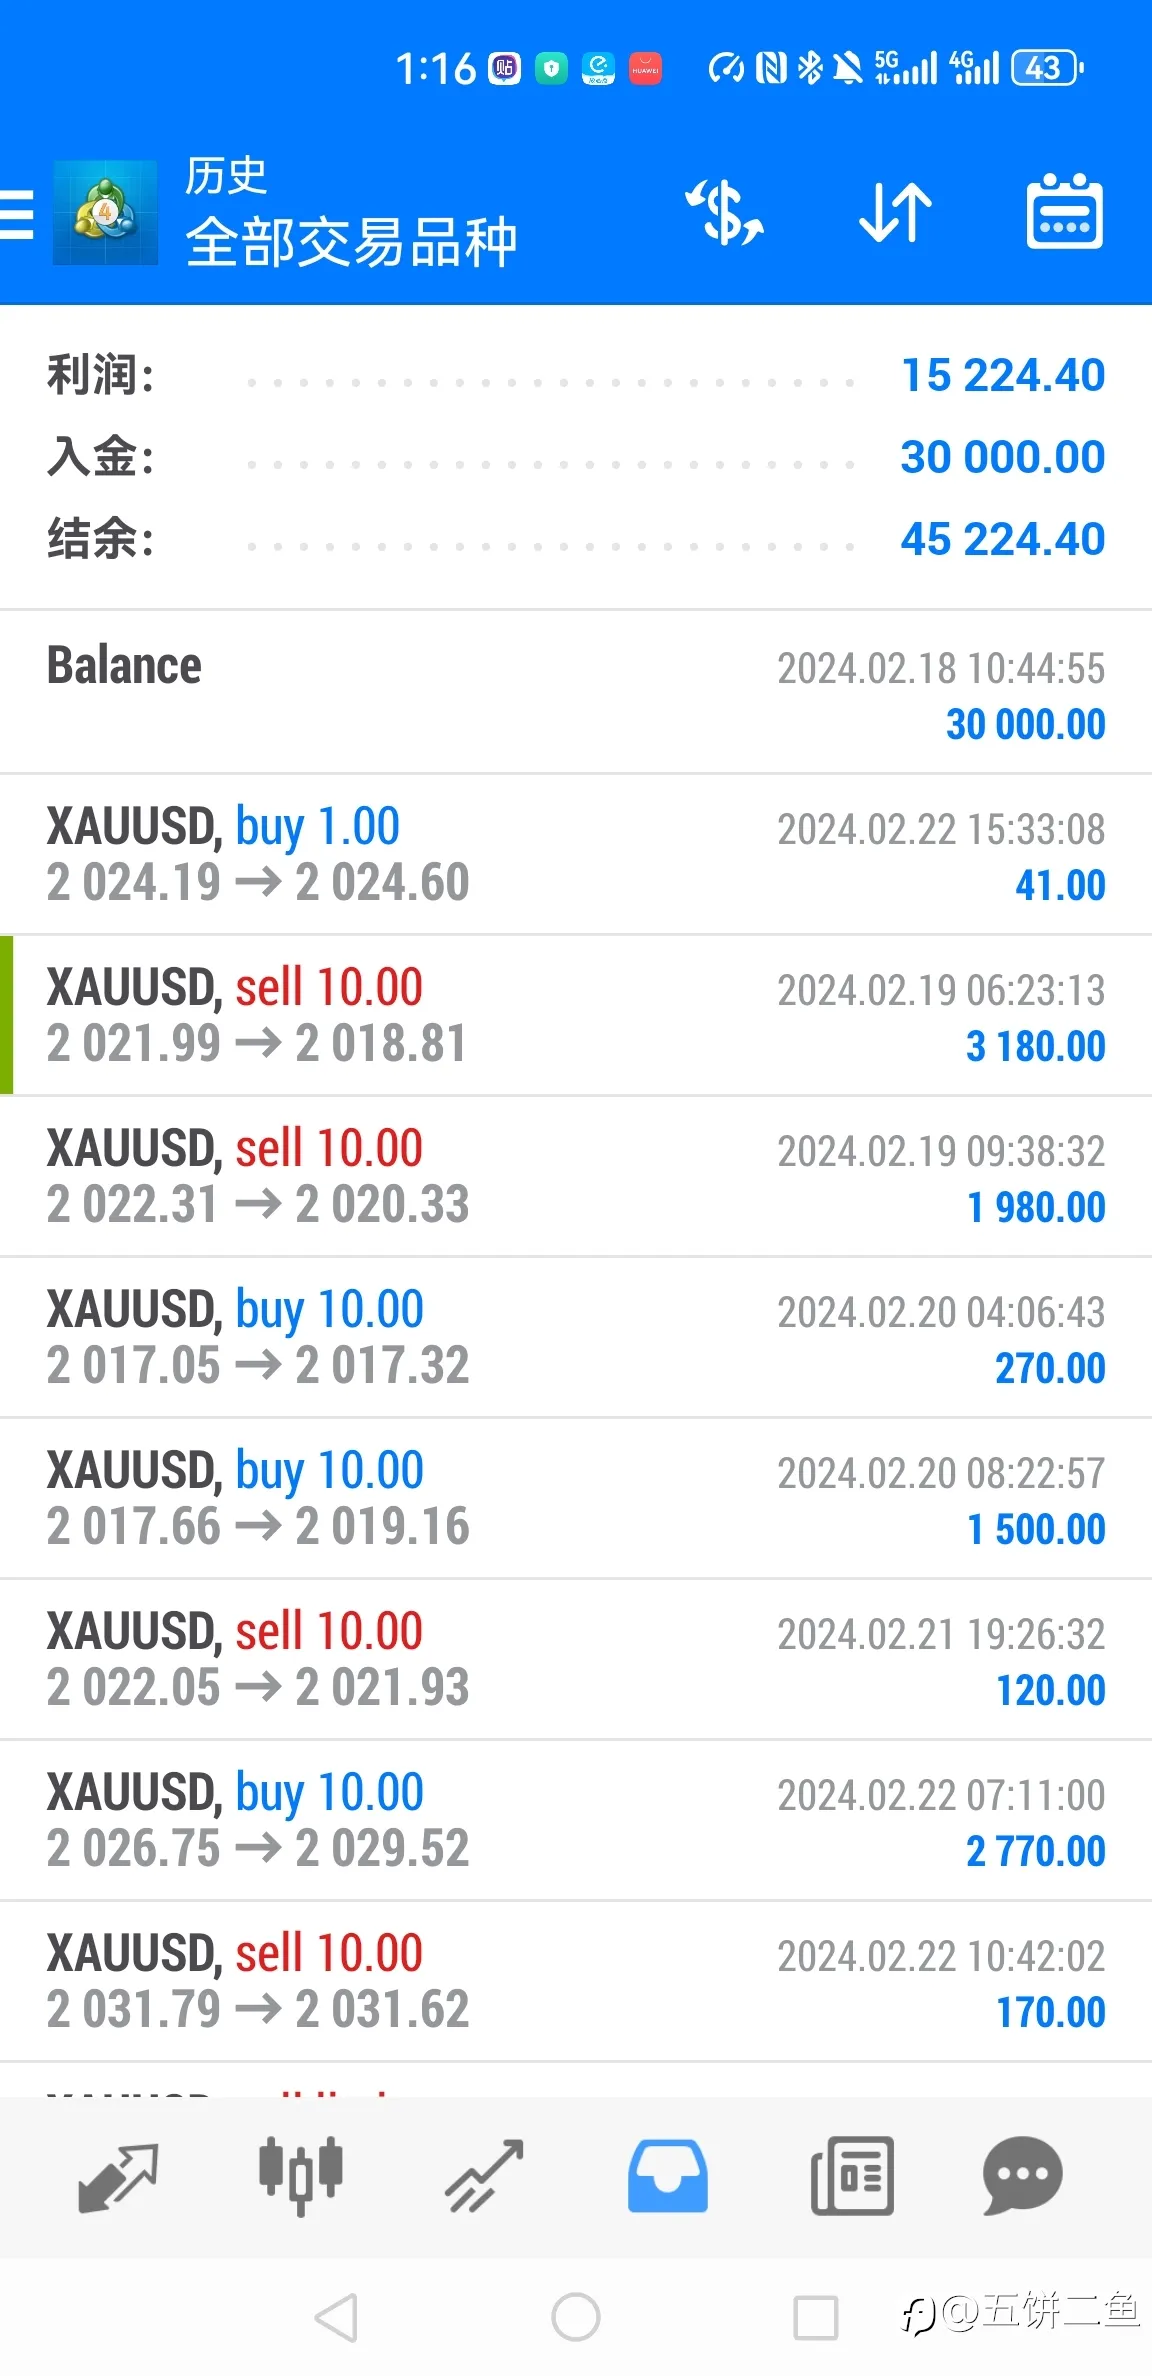The height and width of the screenshot is (2376, 1152).
Task: Open the hamburger side menu
Action: [17, 214]
